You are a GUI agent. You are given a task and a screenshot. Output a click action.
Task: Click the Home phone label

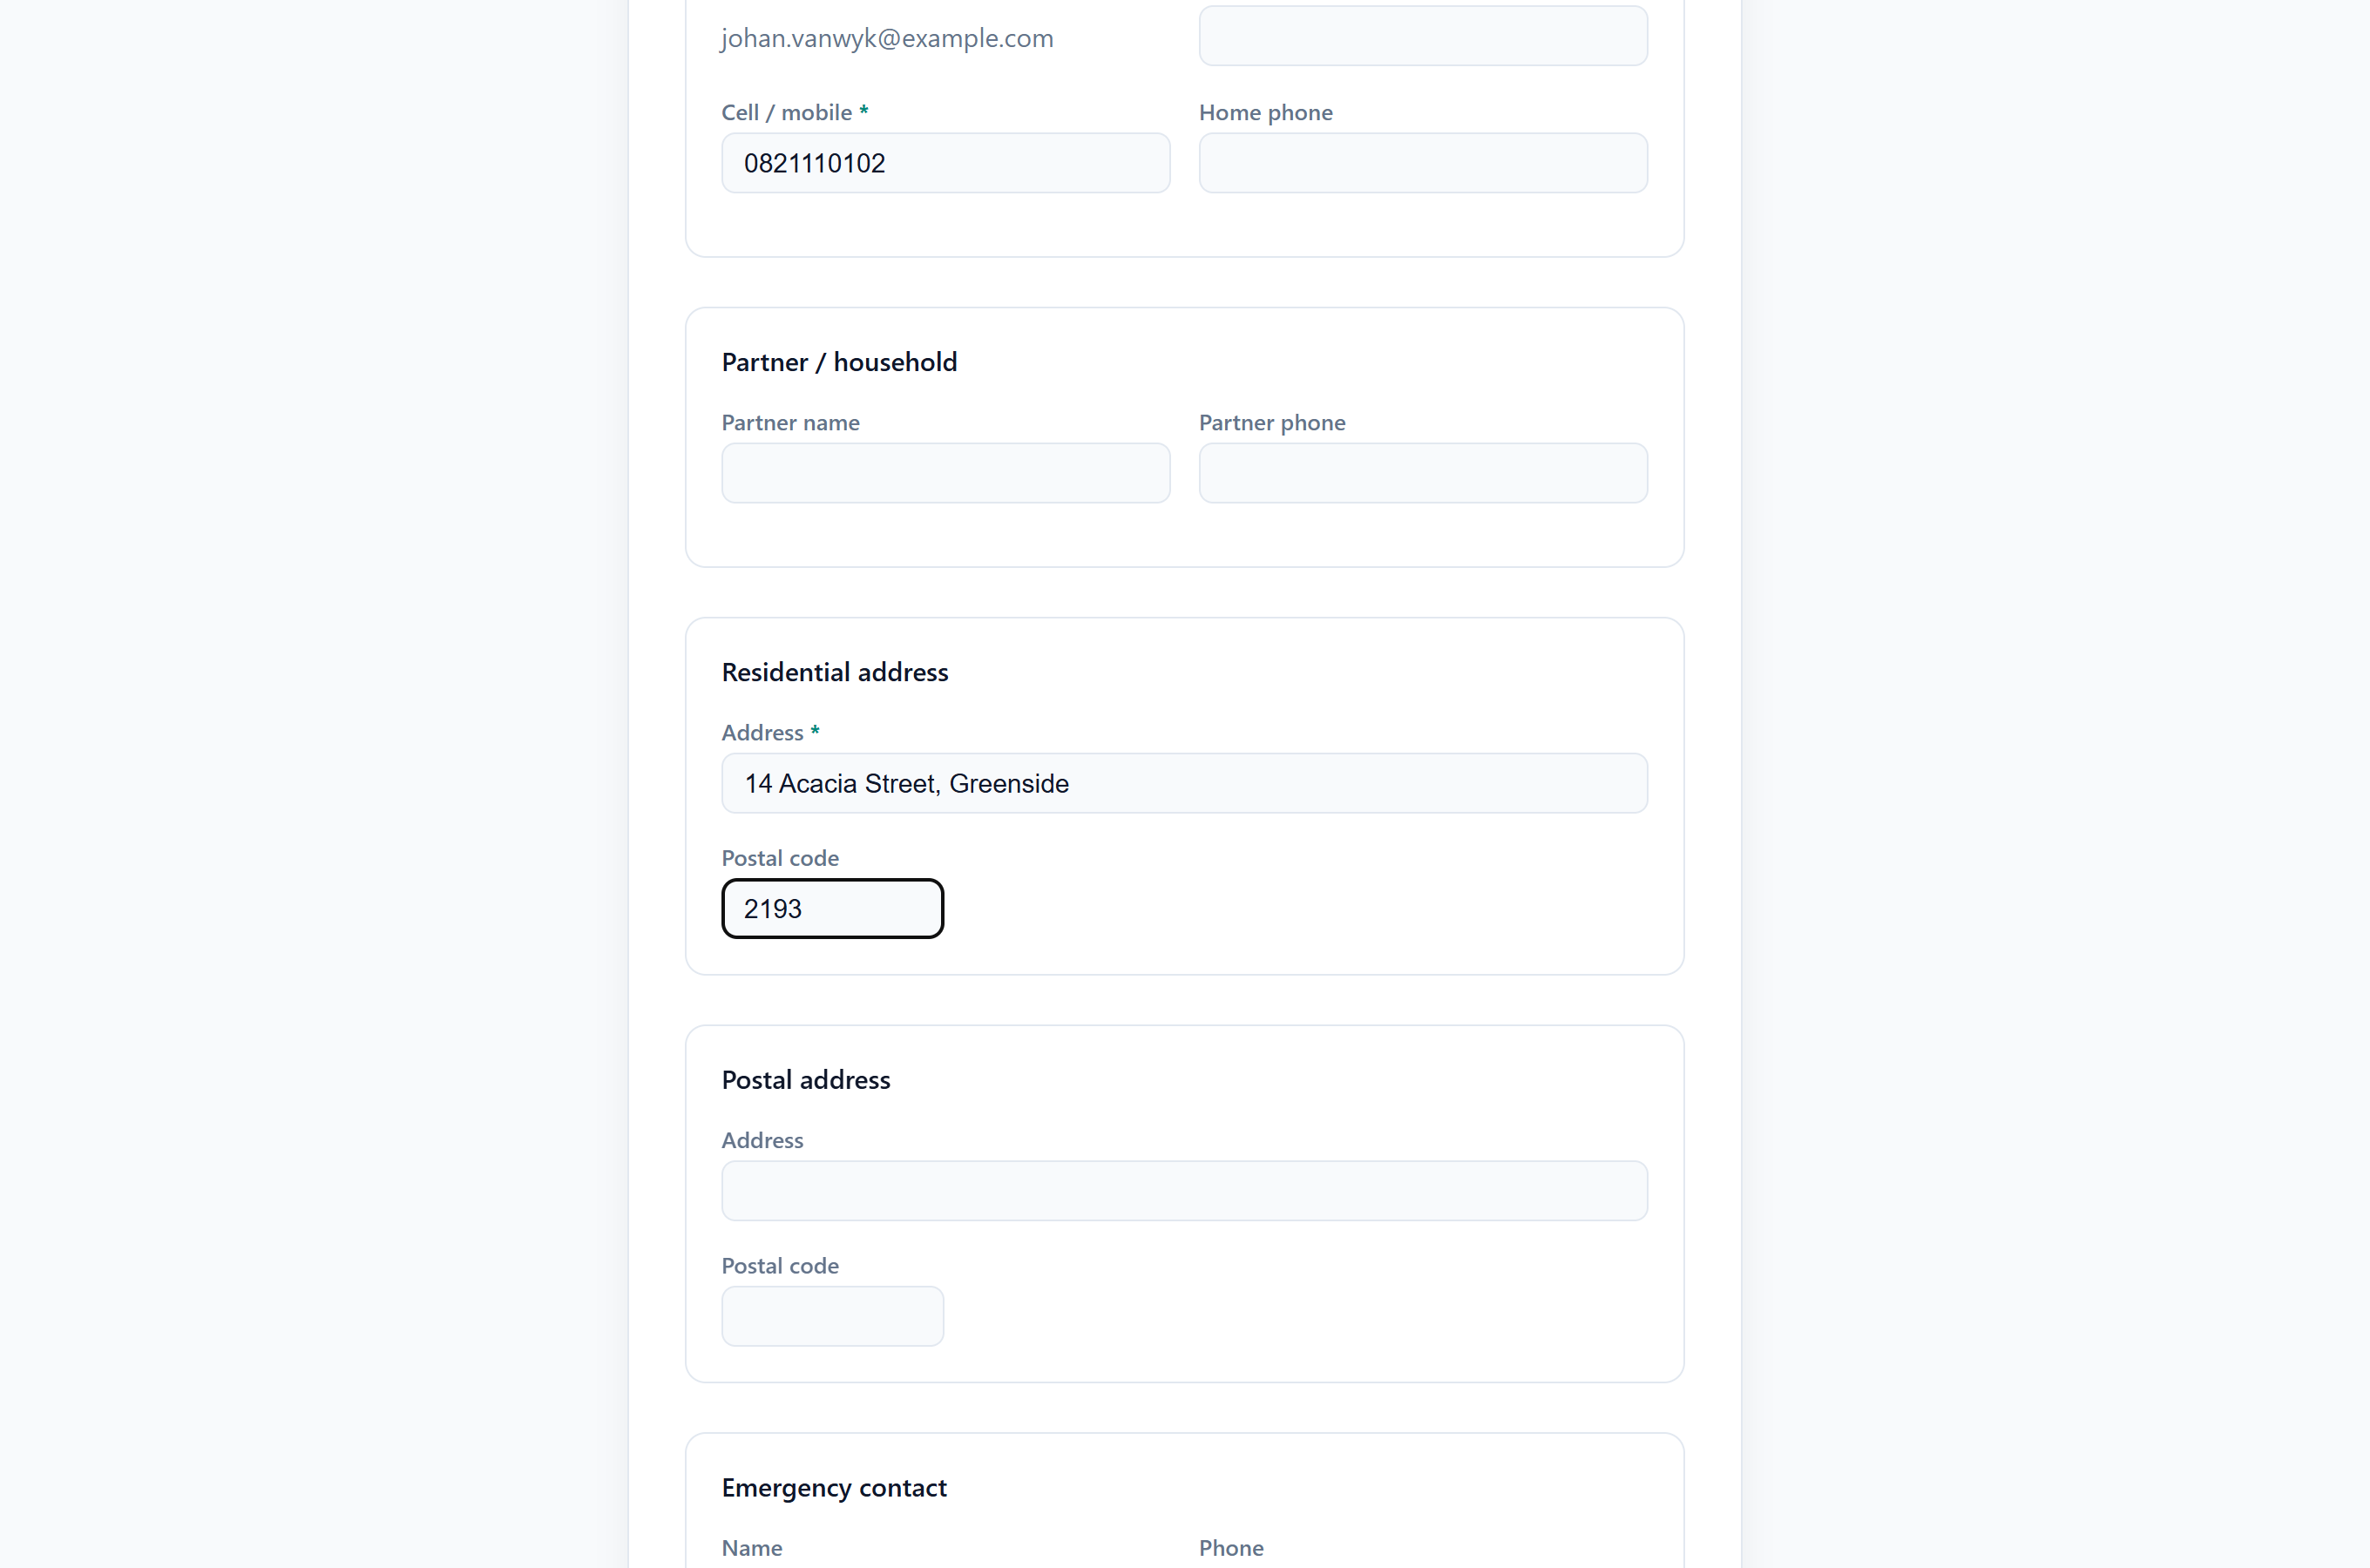(x=1265, y=113)
